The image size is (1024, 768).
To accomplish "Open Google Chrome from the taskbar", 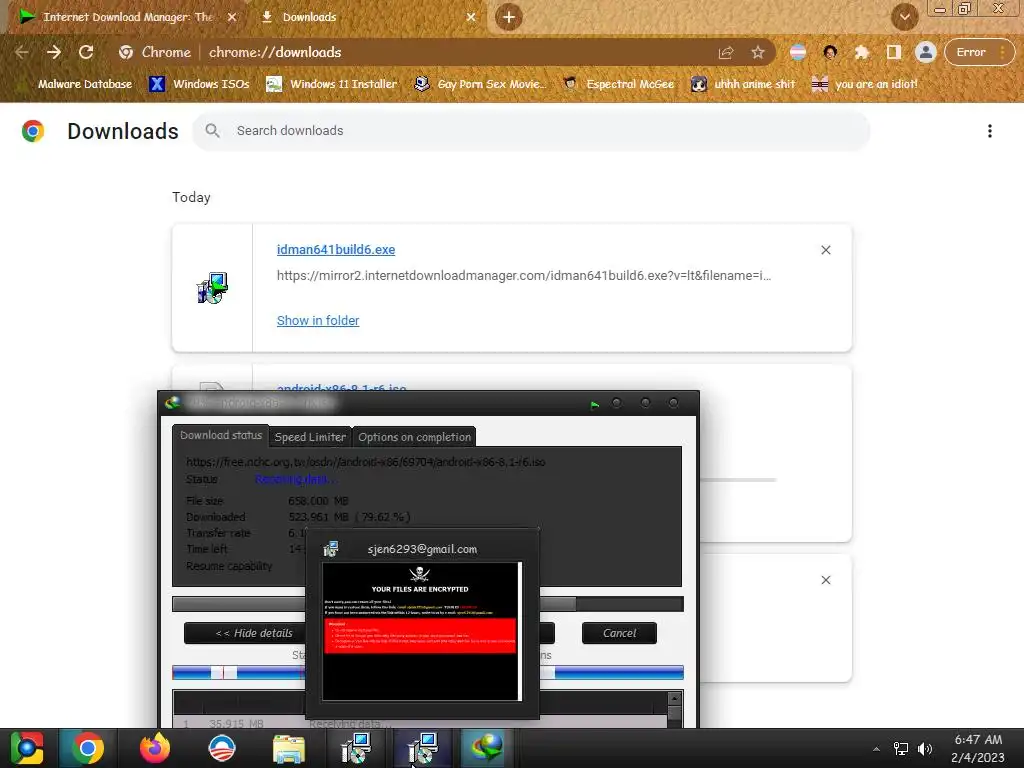I will pos(88,748).
